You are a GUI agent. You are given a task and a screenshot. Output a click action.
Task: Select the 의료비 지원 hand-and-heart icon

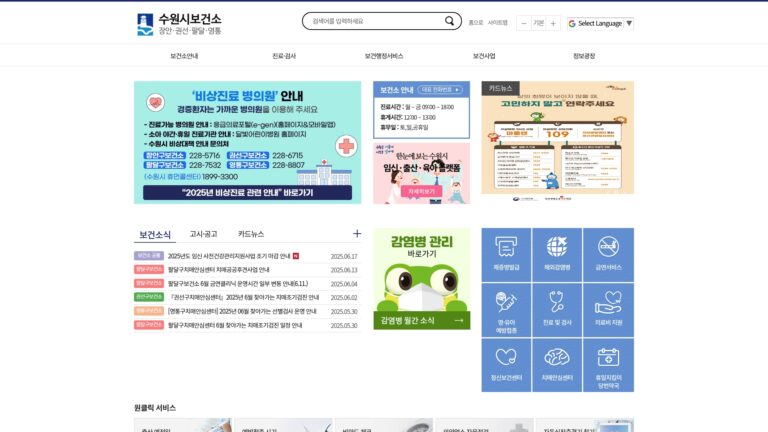pyautogui.click(x=608, y=310)
